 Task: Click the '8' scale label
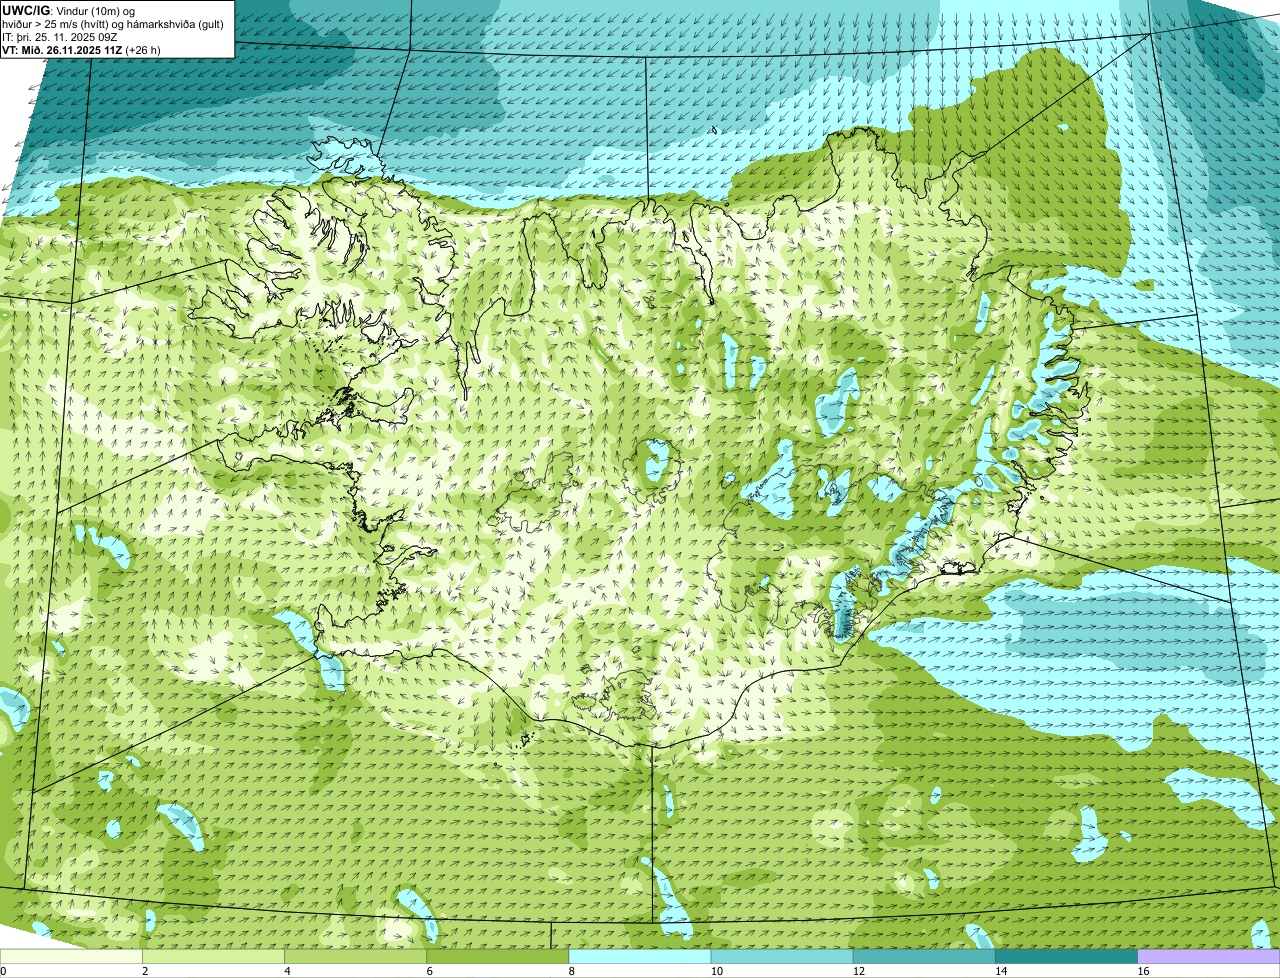coord(571,971)
